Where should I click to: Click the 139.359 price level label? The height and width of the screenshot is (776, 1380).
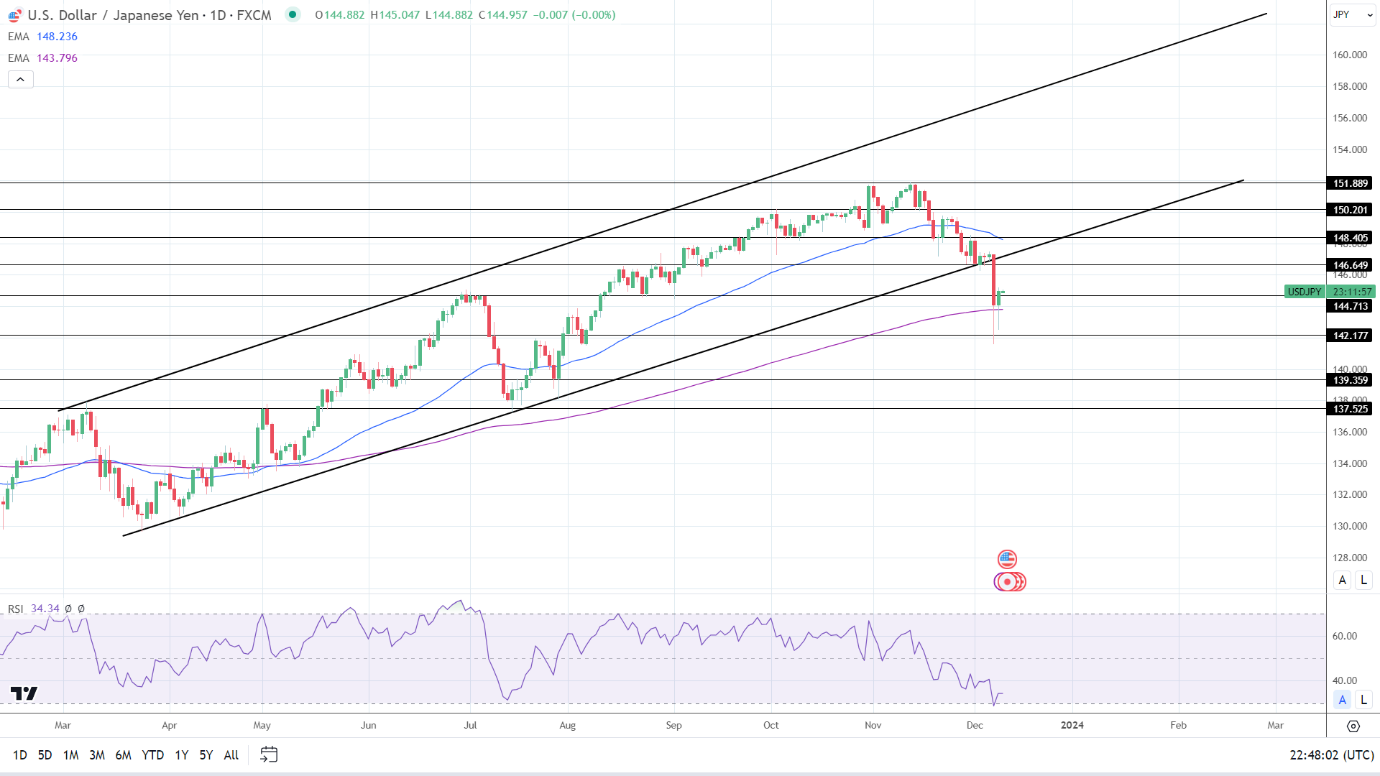[1349, 380]
